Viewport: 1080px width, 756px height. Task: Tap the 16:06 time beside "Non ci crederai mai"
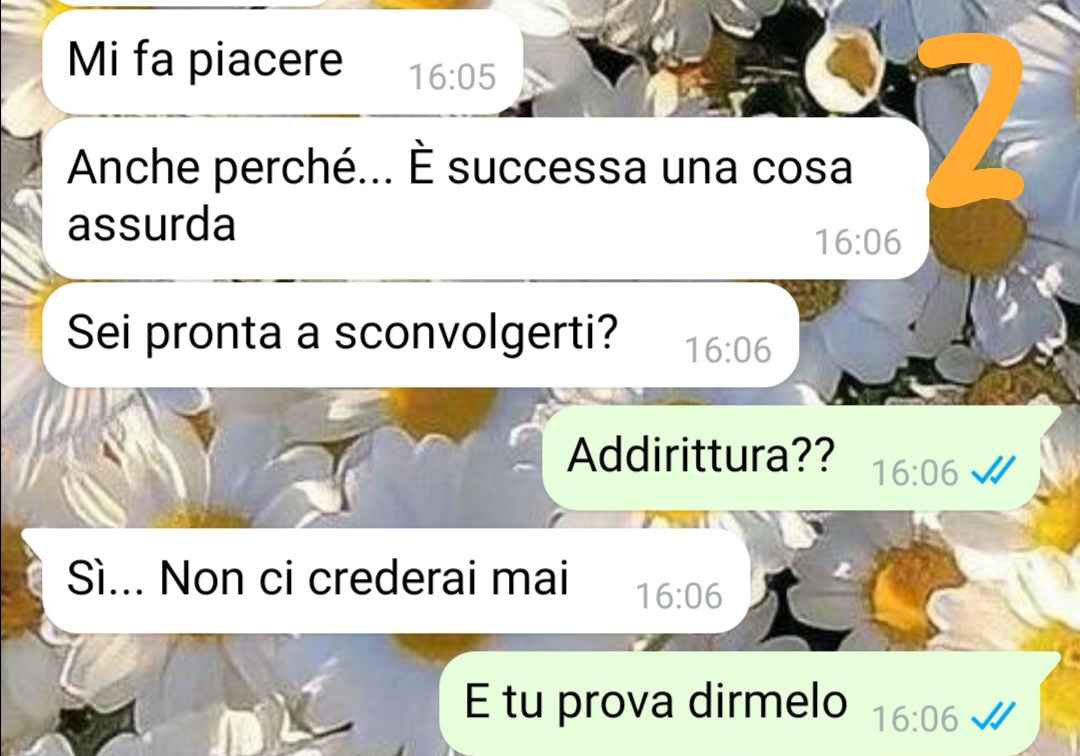[679, 596]
